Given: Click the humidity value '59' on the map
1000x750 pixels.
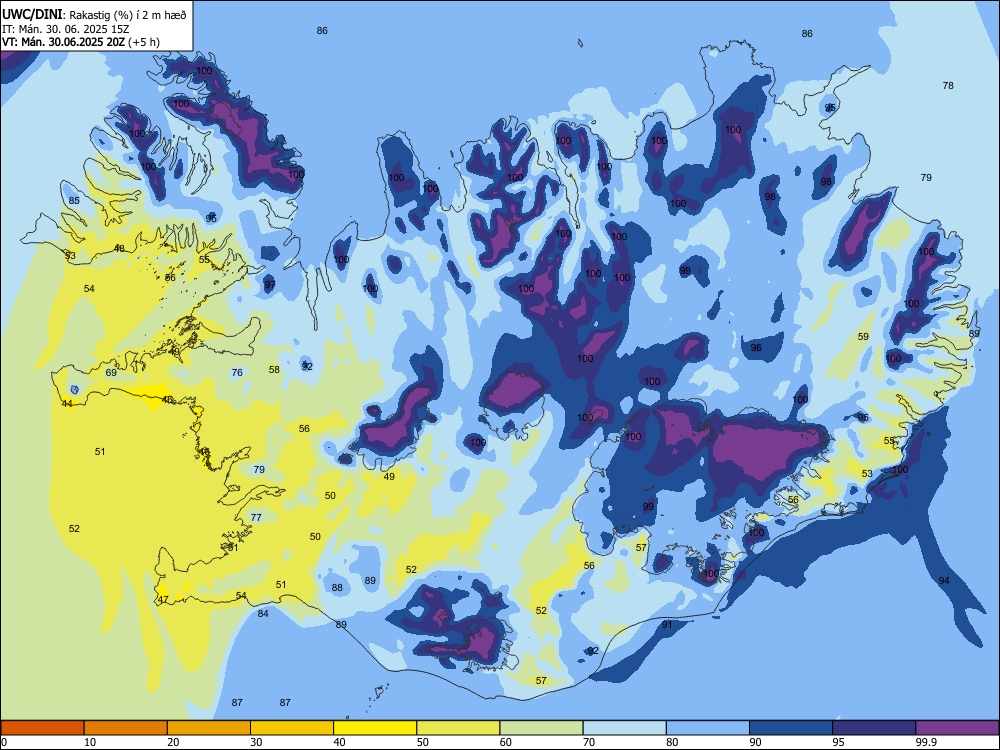Looking at the screenshot, I should click(x=863, y=336).
